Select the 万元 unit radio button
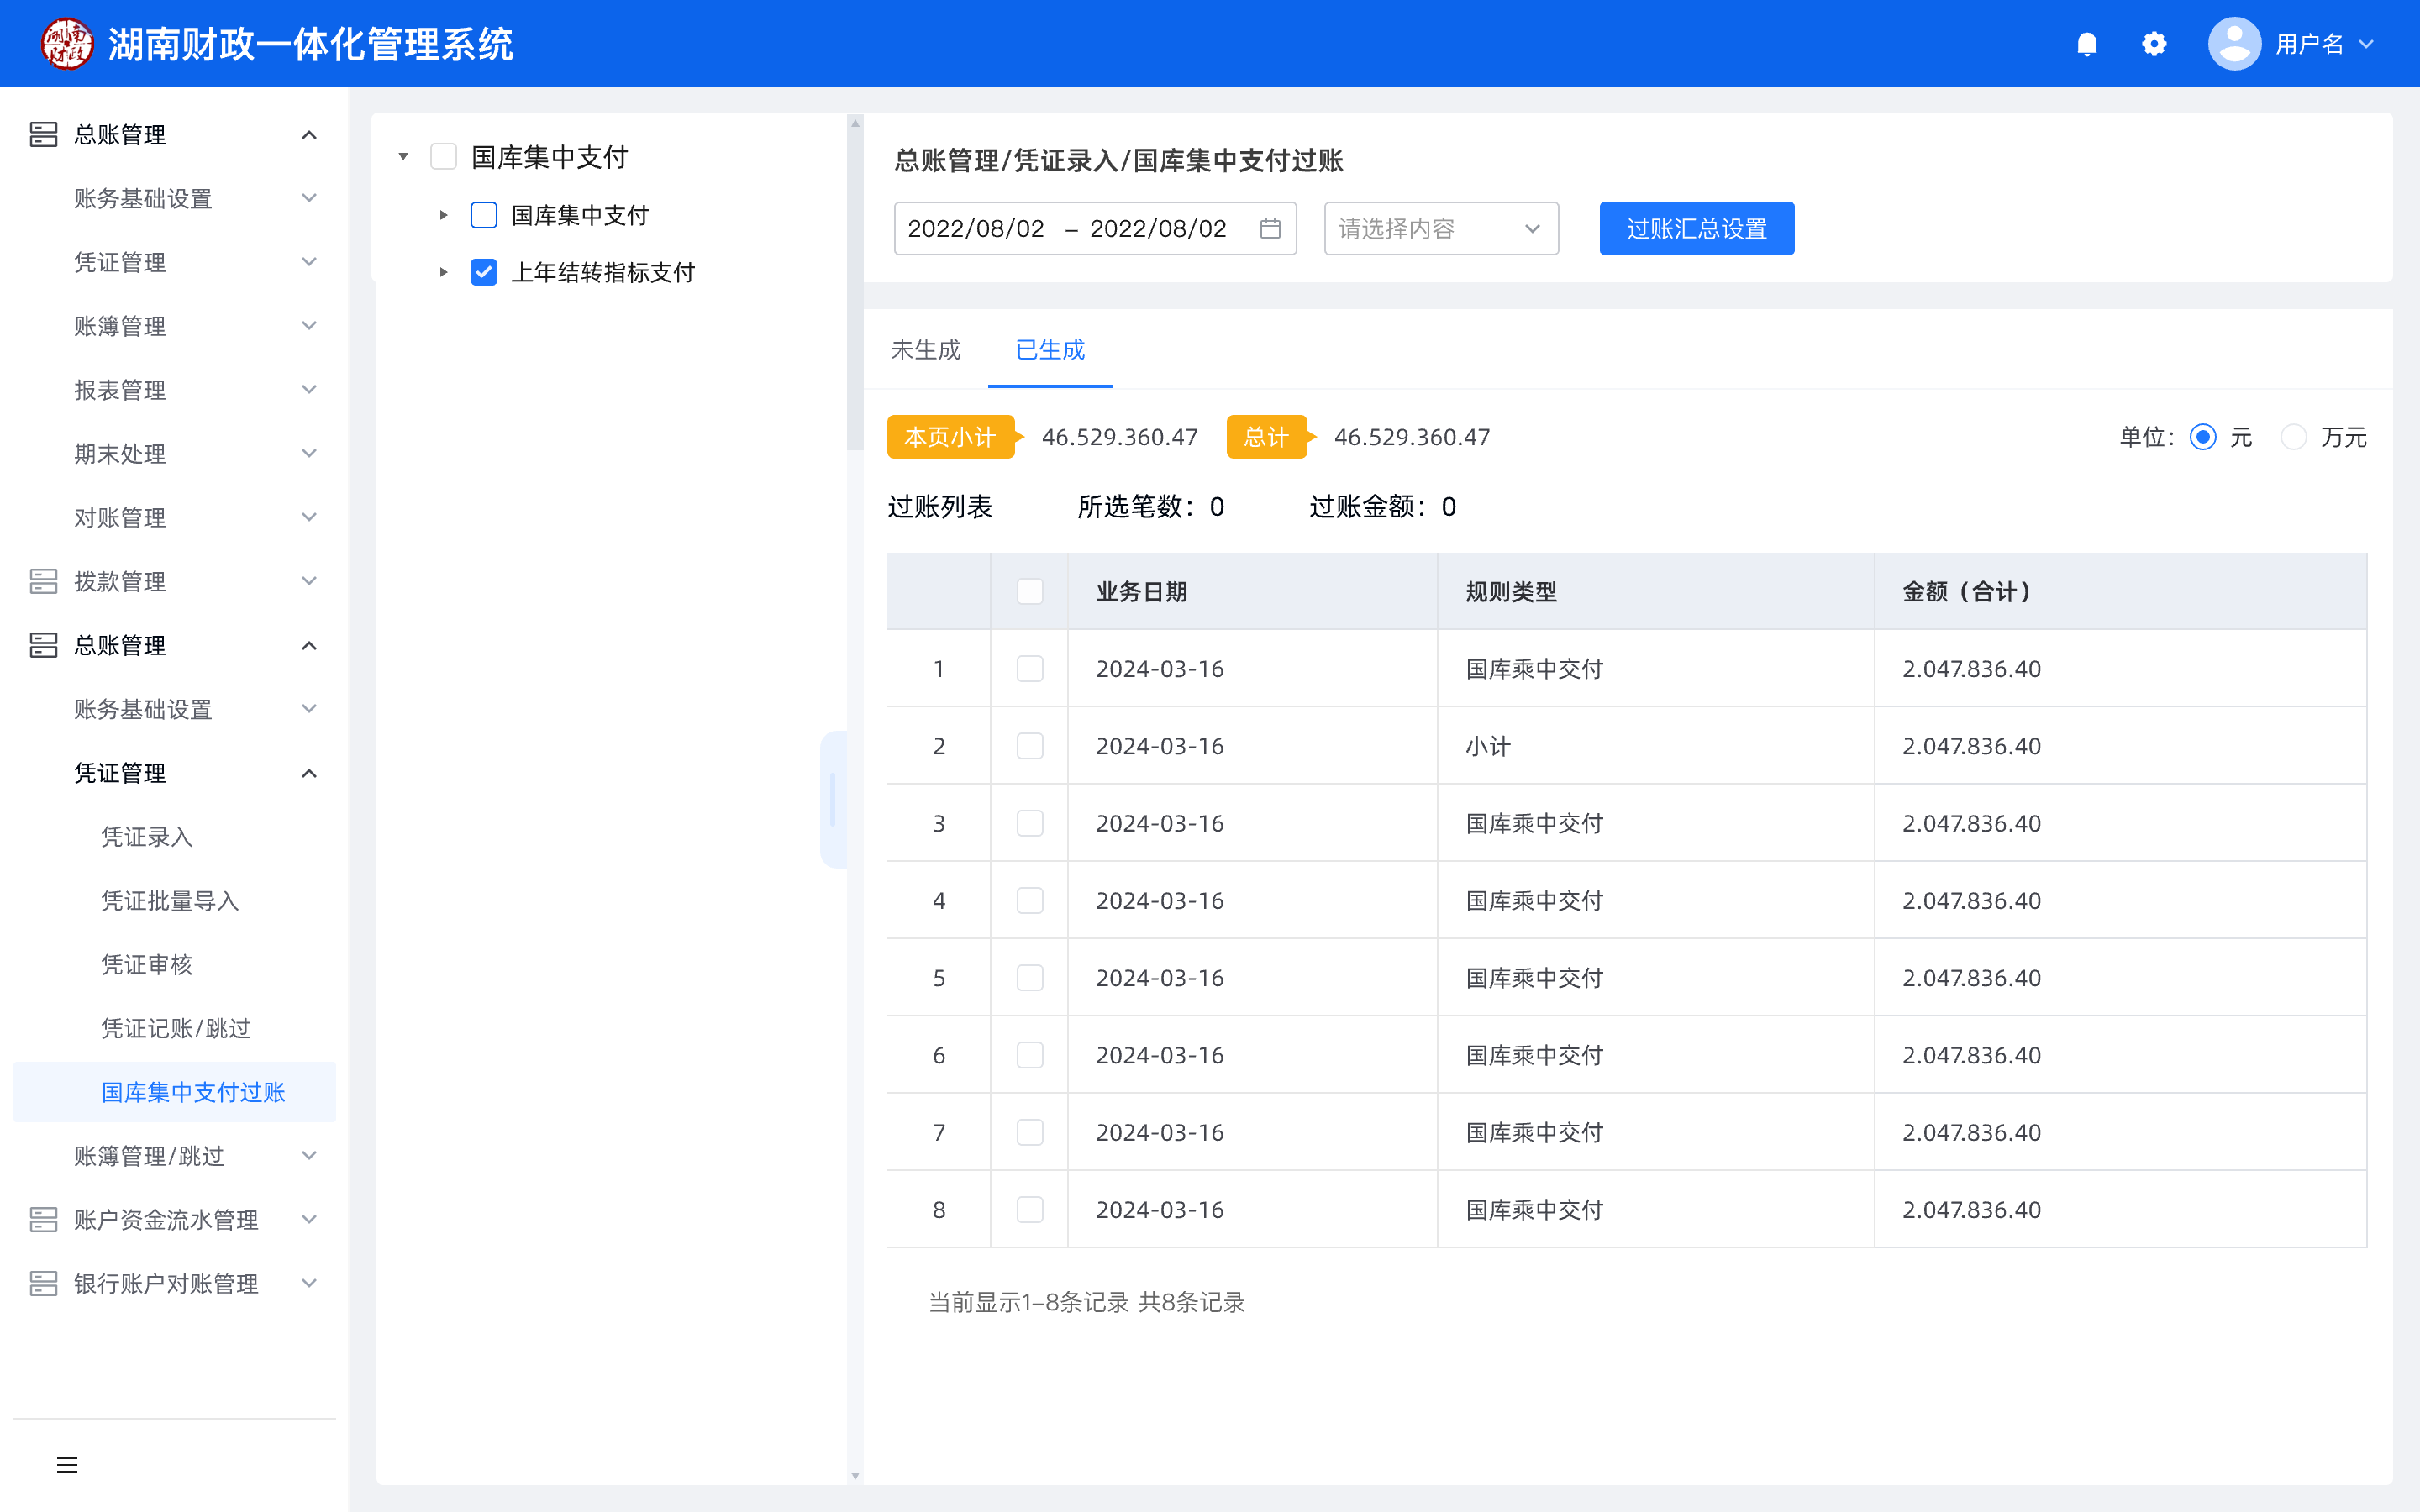 [2294, 437]
